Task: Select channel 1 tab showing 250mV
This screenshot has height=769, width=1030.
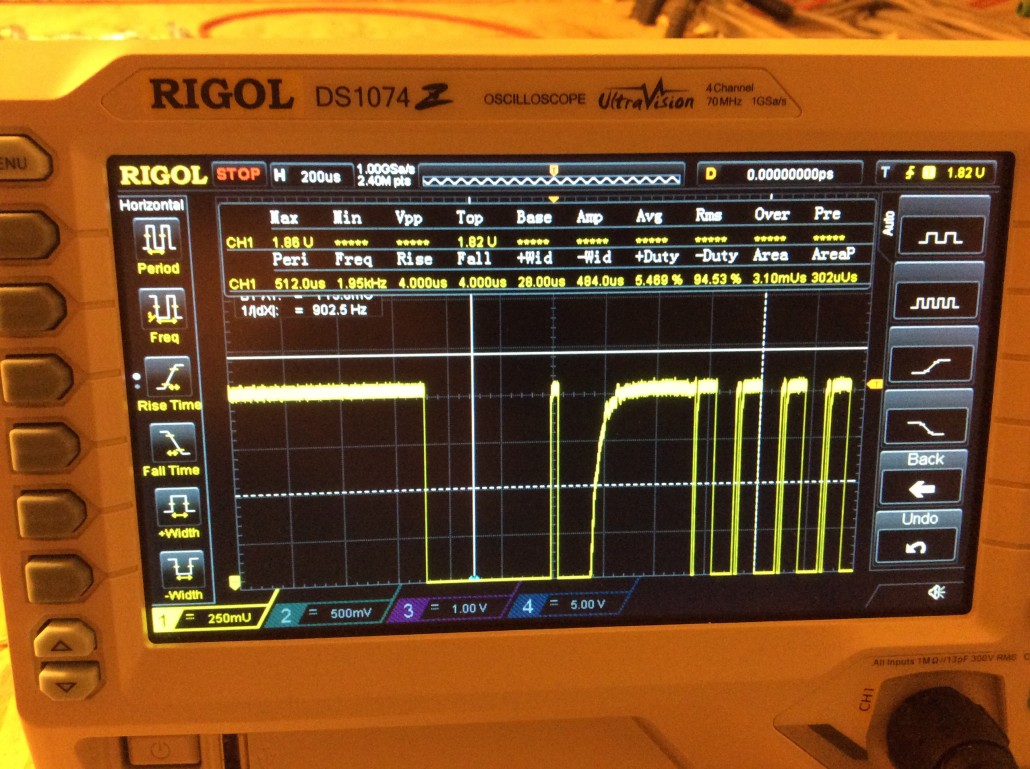Action: pos(213,617)
